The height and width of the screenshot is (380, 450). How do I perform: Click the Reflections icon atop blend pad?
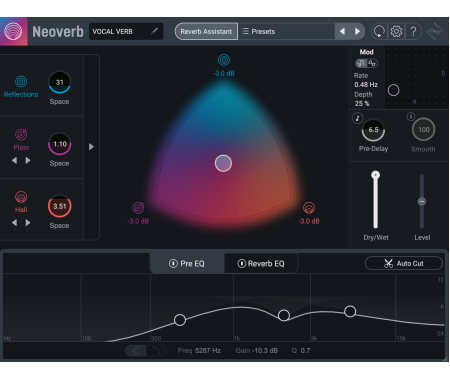click(x=224, y=60)
